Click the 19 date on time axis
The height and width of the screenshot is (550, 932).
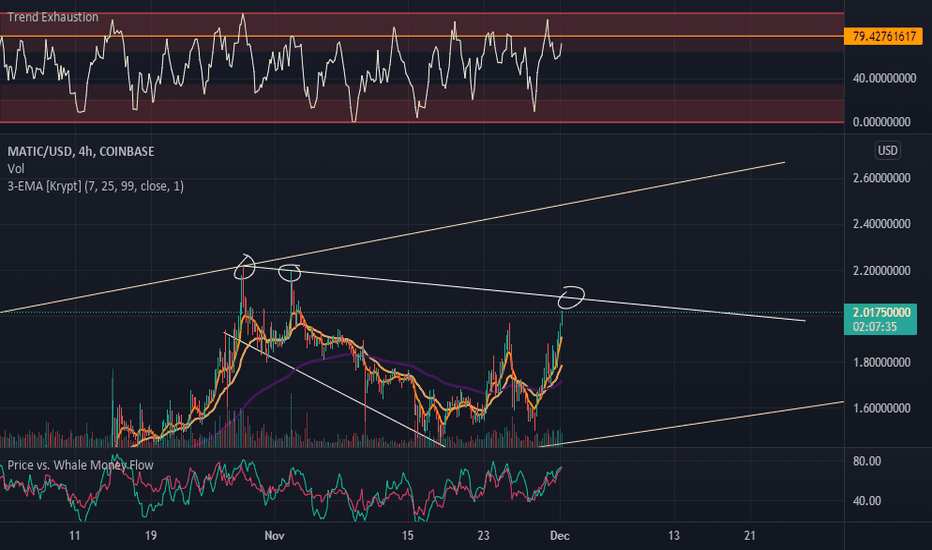coord(150,536)
